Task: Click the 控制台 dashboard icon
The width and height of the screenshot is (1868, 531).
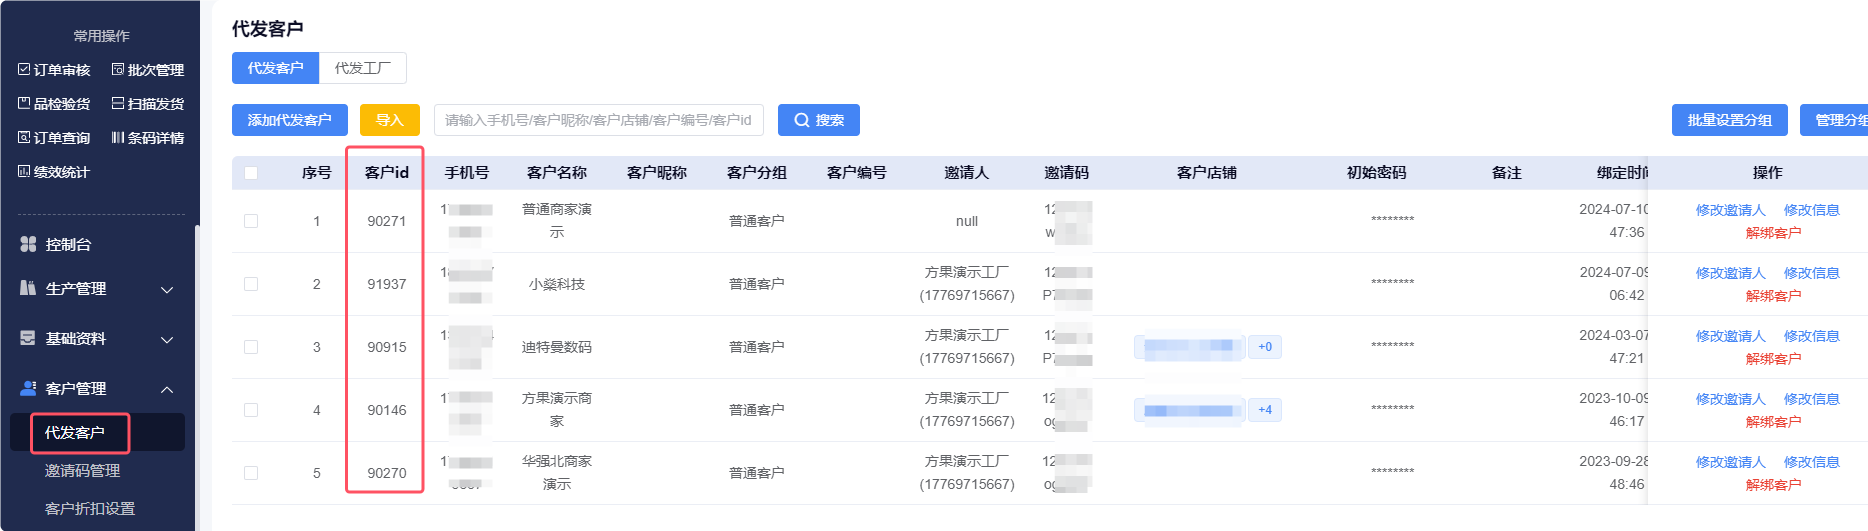Action: point(28,244)
